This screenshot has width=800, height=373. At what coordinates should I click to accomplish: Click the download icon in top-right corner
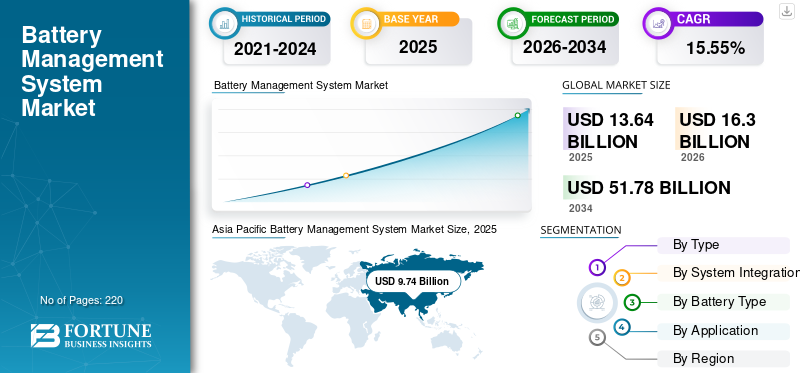[786, 11]
